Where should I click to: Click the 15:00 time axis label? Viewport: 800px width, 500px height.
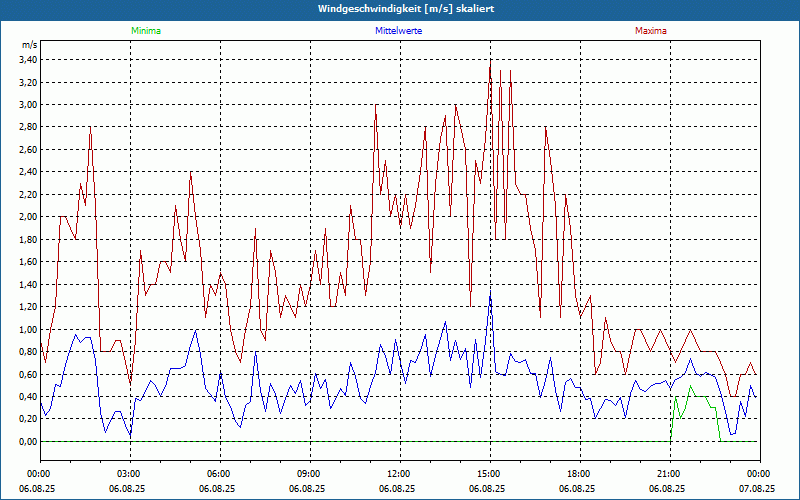point(490,474)
